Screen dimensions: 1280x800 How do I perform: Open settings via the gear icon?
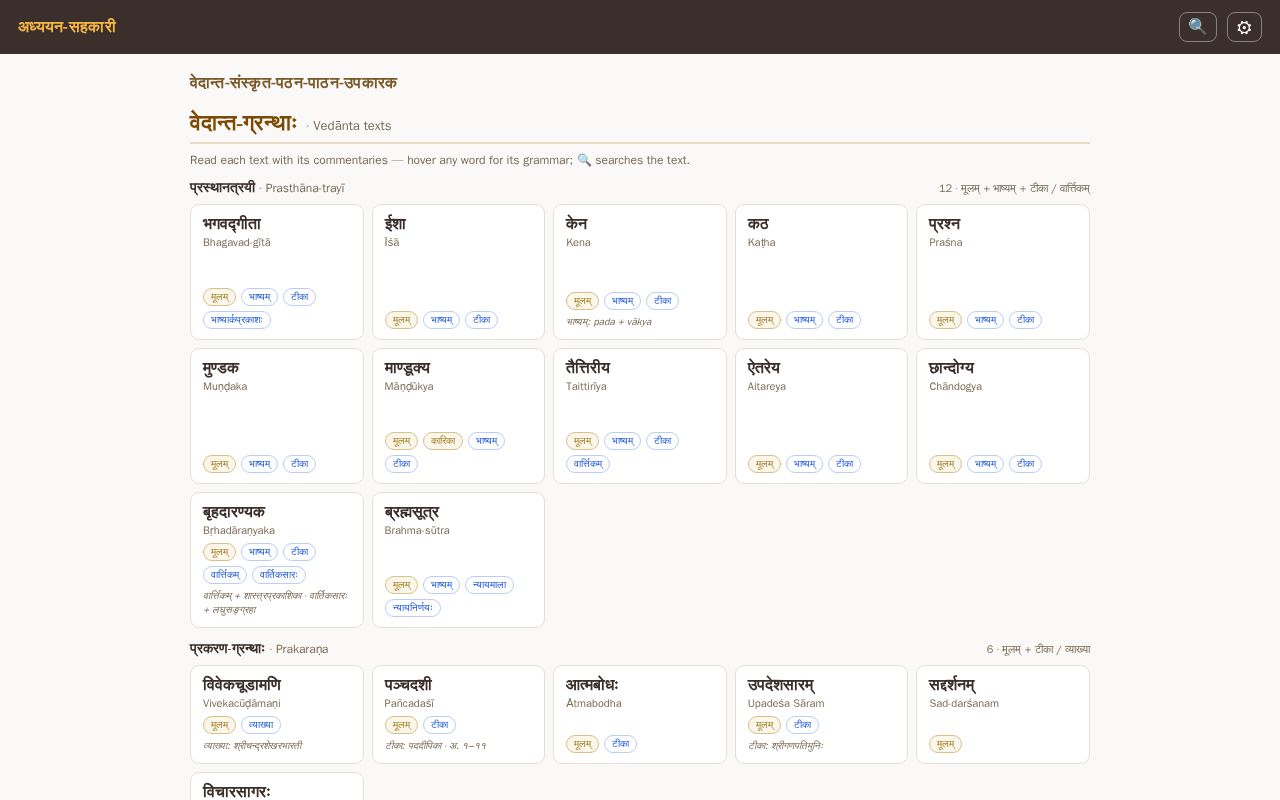1244,27
